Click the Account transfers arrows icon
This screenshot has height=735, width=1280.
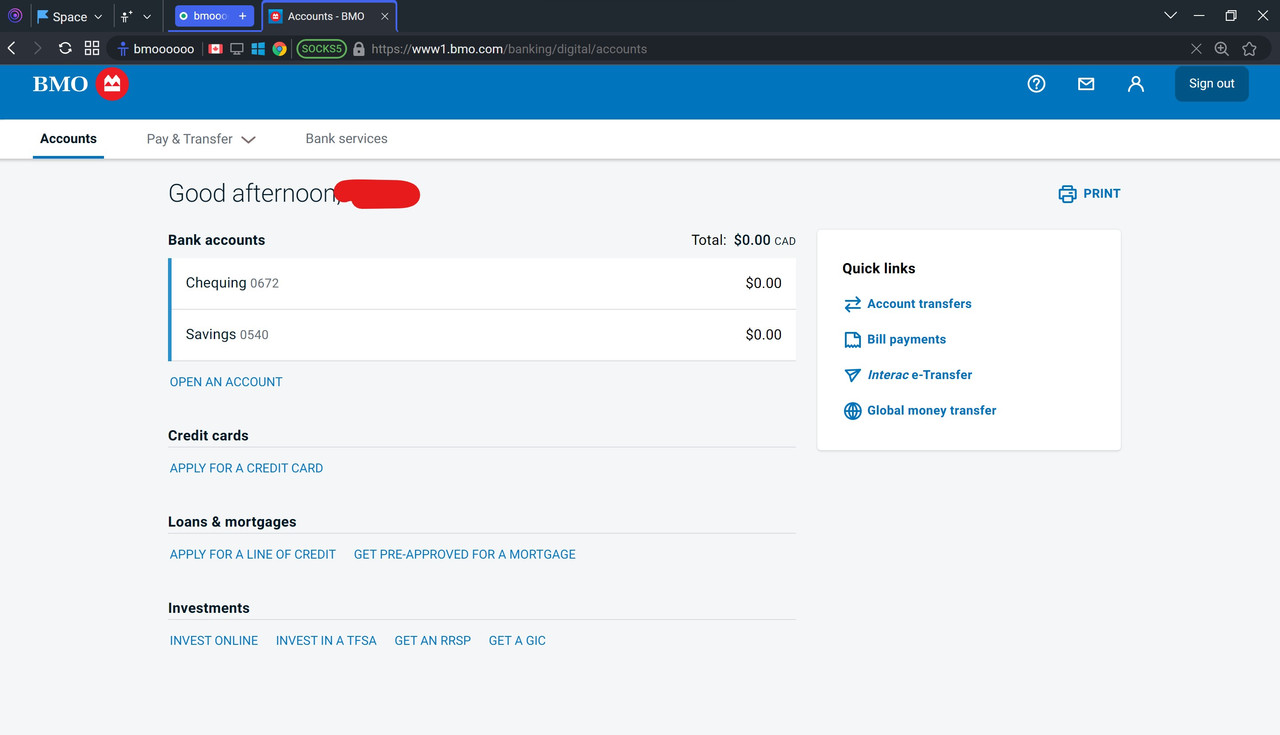click(852, 304)
